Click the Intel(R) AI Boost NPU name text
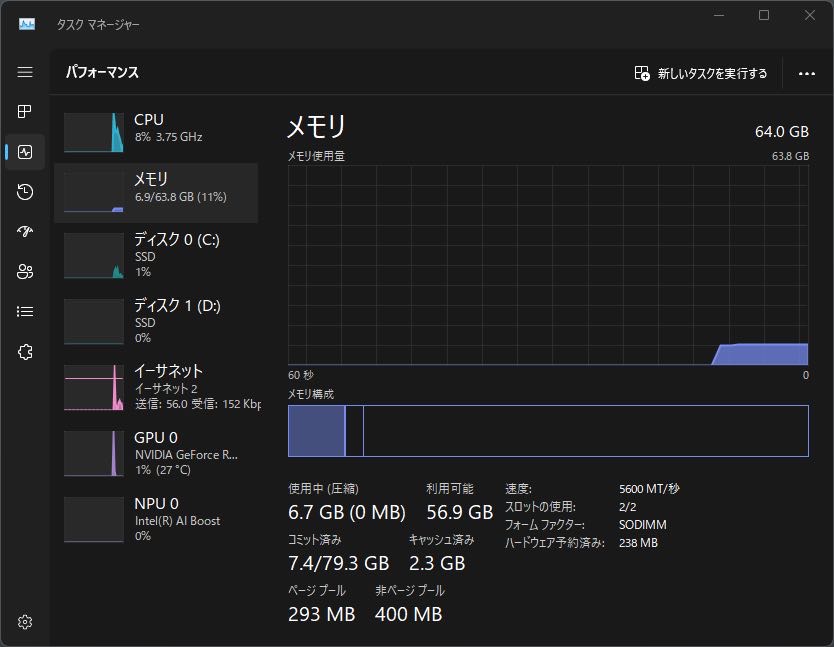Screen dimensions: 834x647 (177, 520)
